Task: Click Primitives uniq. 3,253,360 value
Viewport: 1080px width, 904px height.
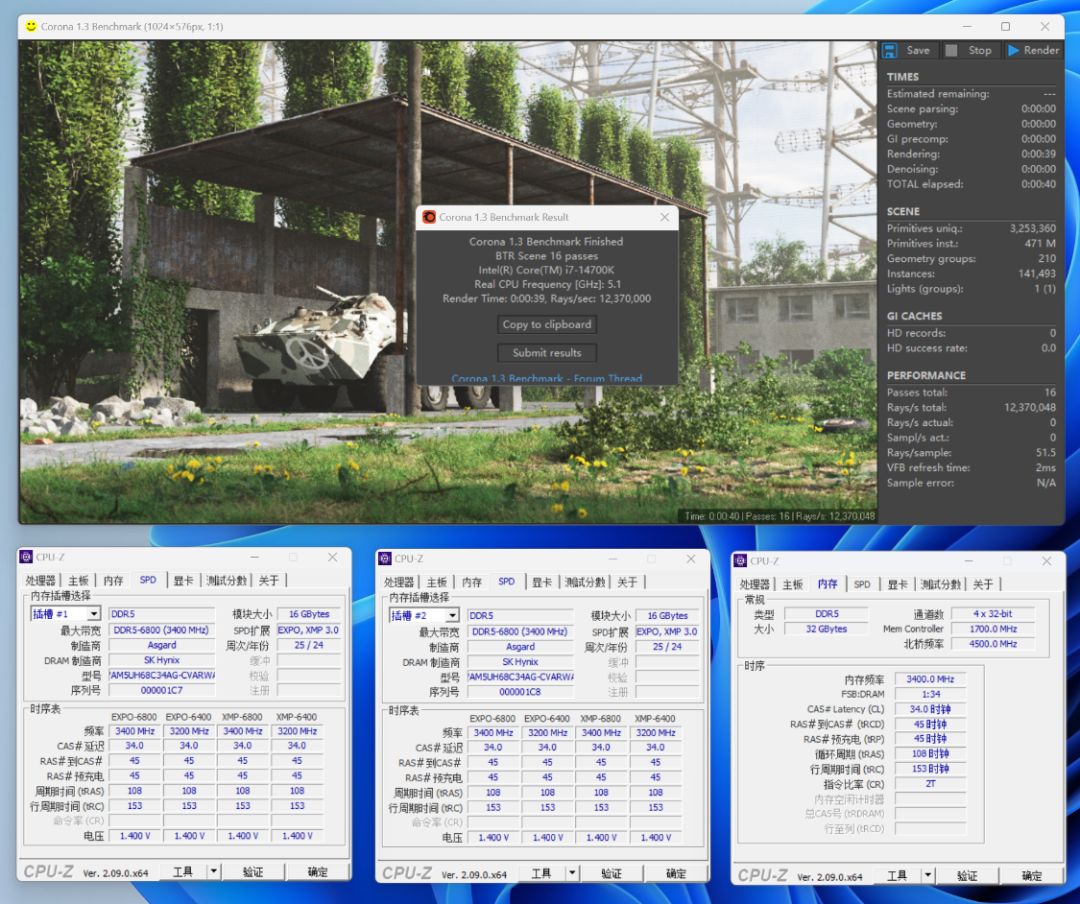Action: point(1032,228)
